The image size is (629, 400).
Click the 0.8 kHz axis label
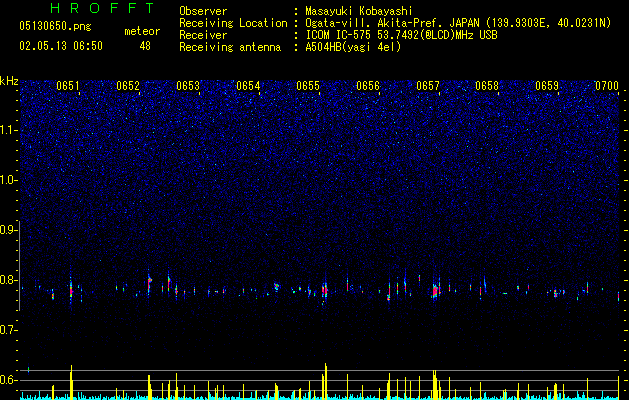pyautogui.click(x=9, y=280)
